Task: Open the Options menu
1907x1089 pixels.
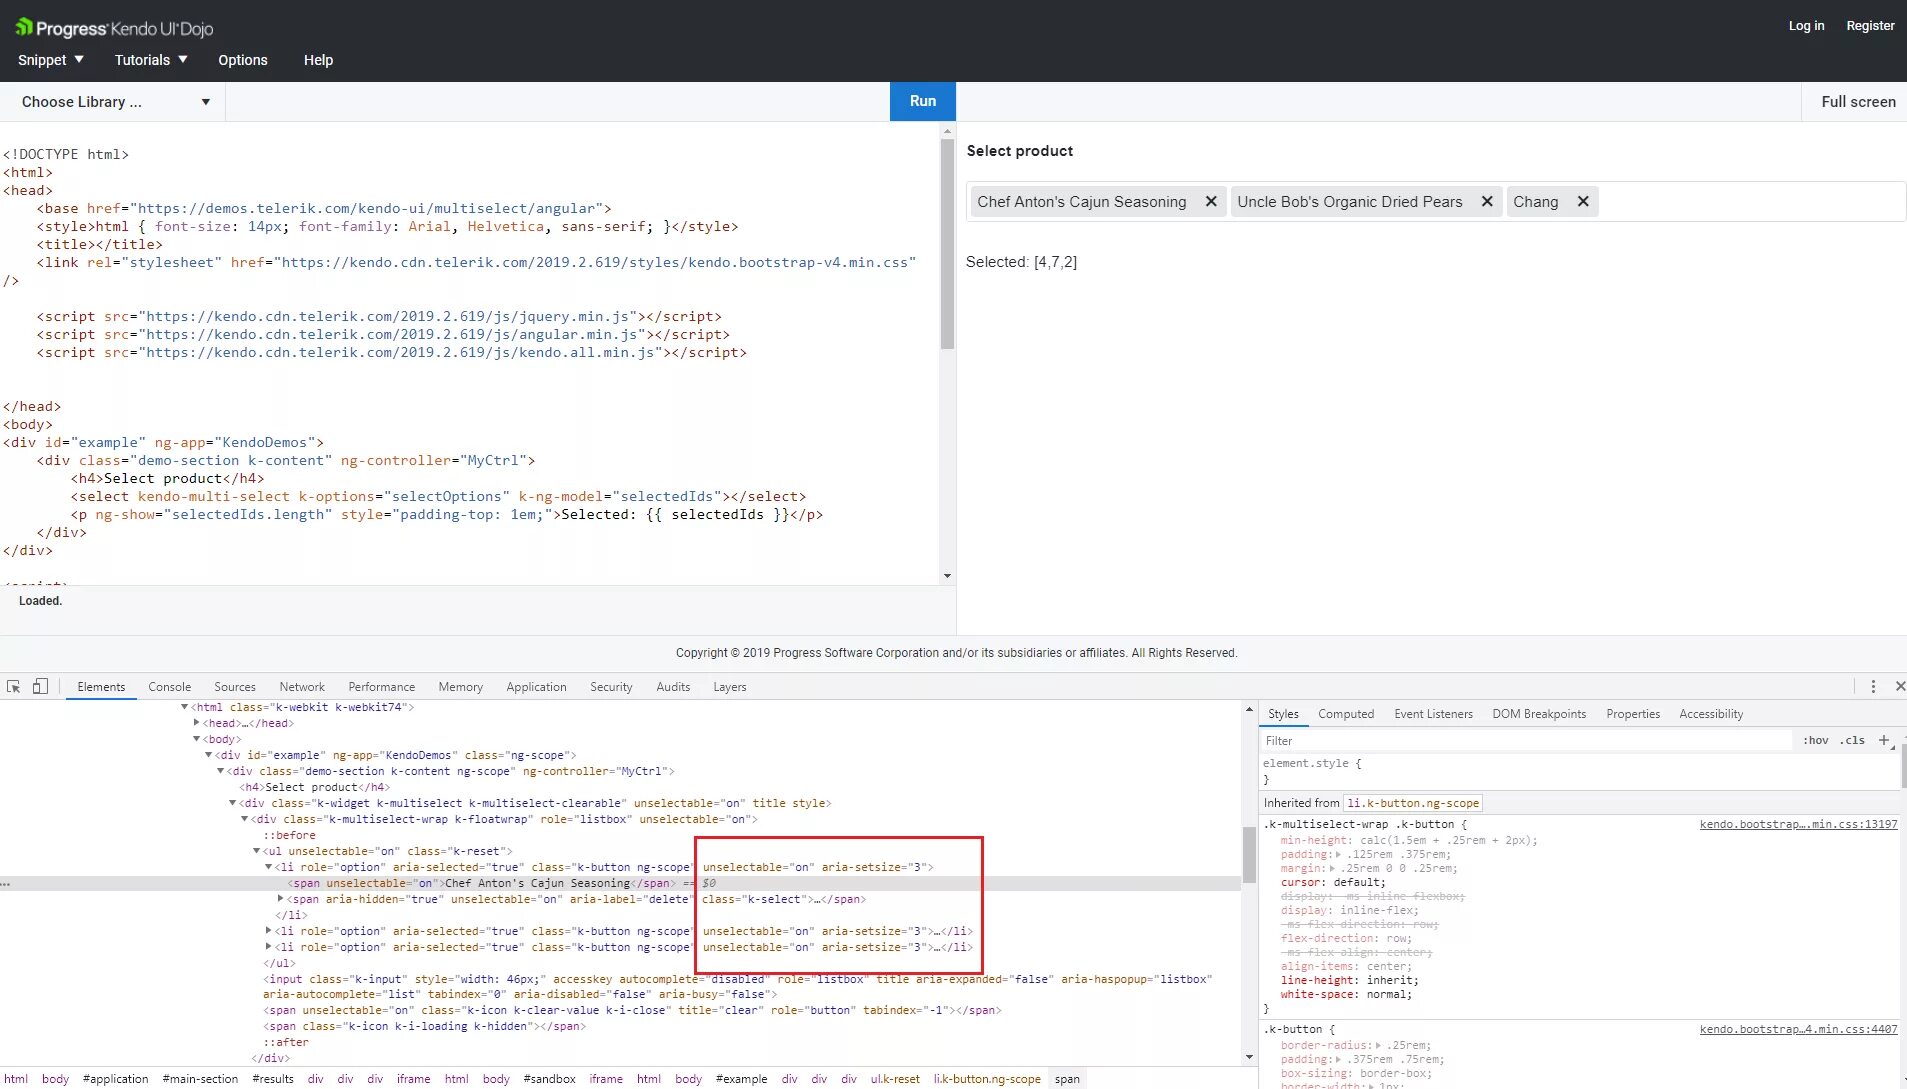Action: 243,60
